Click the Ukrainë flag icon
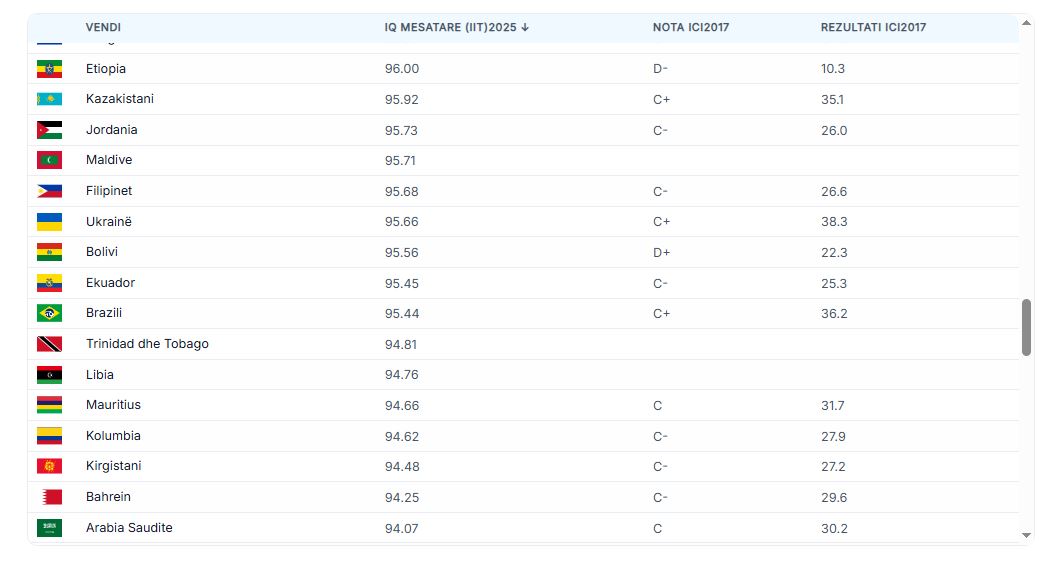Viewport: 1043px width, 562px height. coord(49,222)
